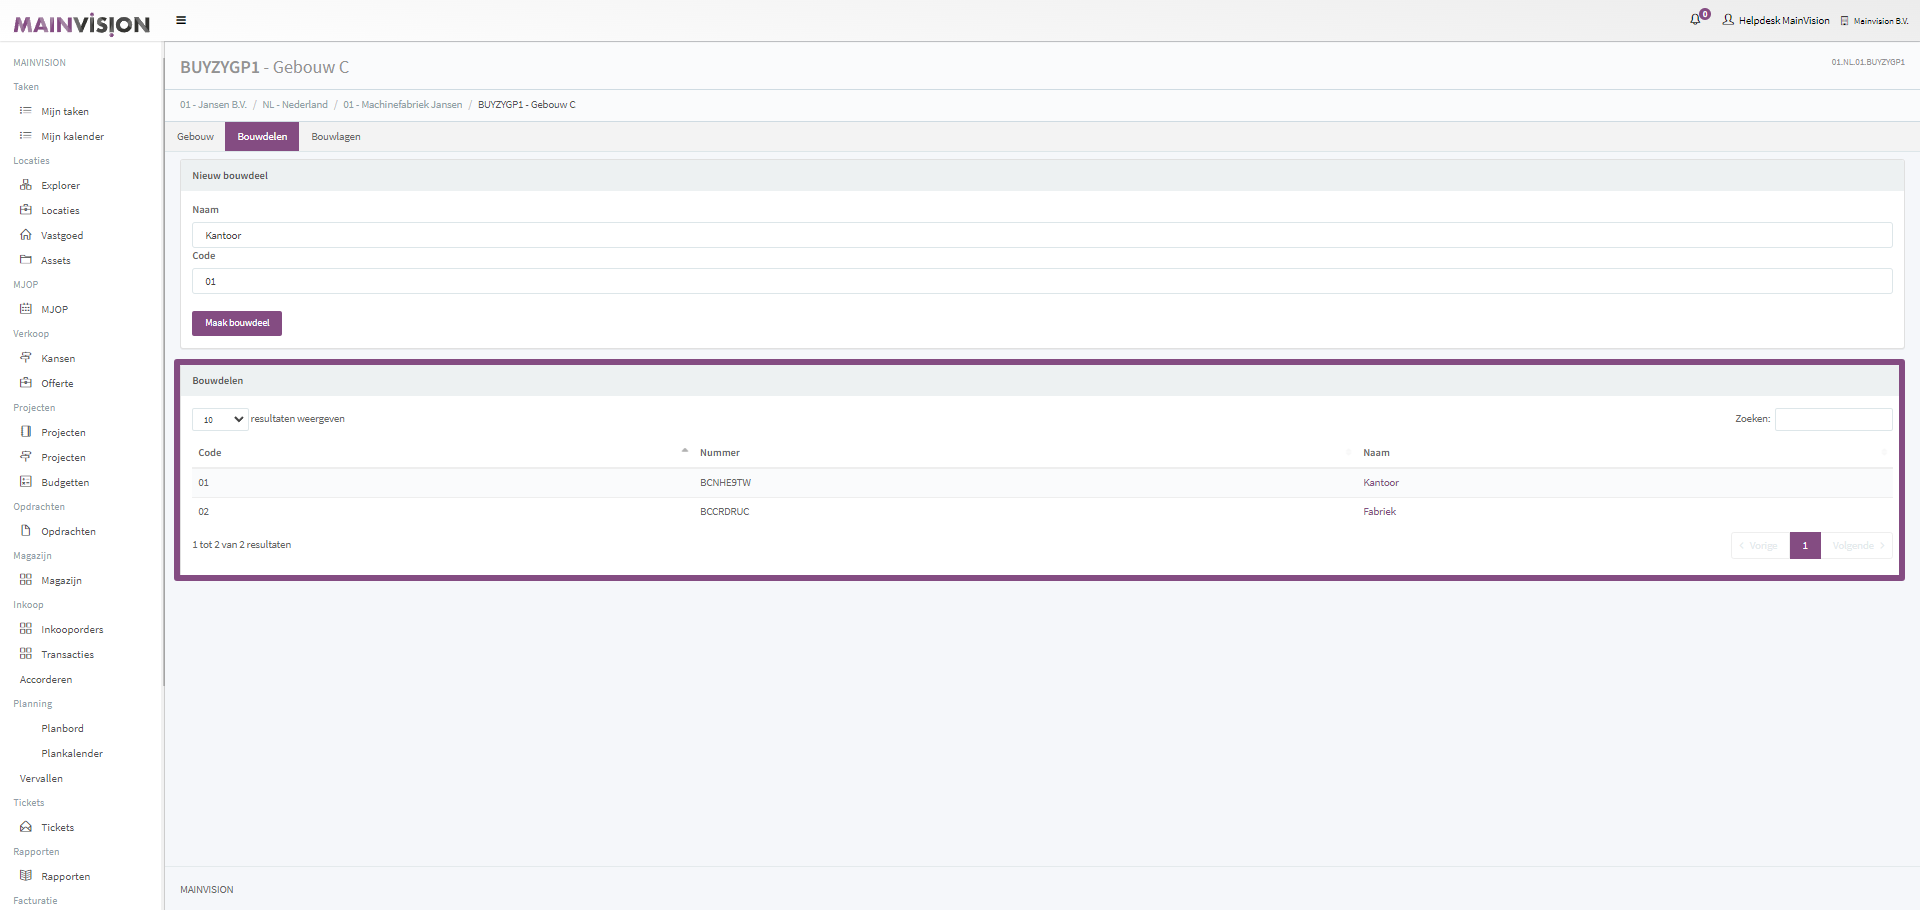Click code 02 in the Bouwdelen table
The height and width of the screenshot is (910, 1920).
(x=203, y=512)
